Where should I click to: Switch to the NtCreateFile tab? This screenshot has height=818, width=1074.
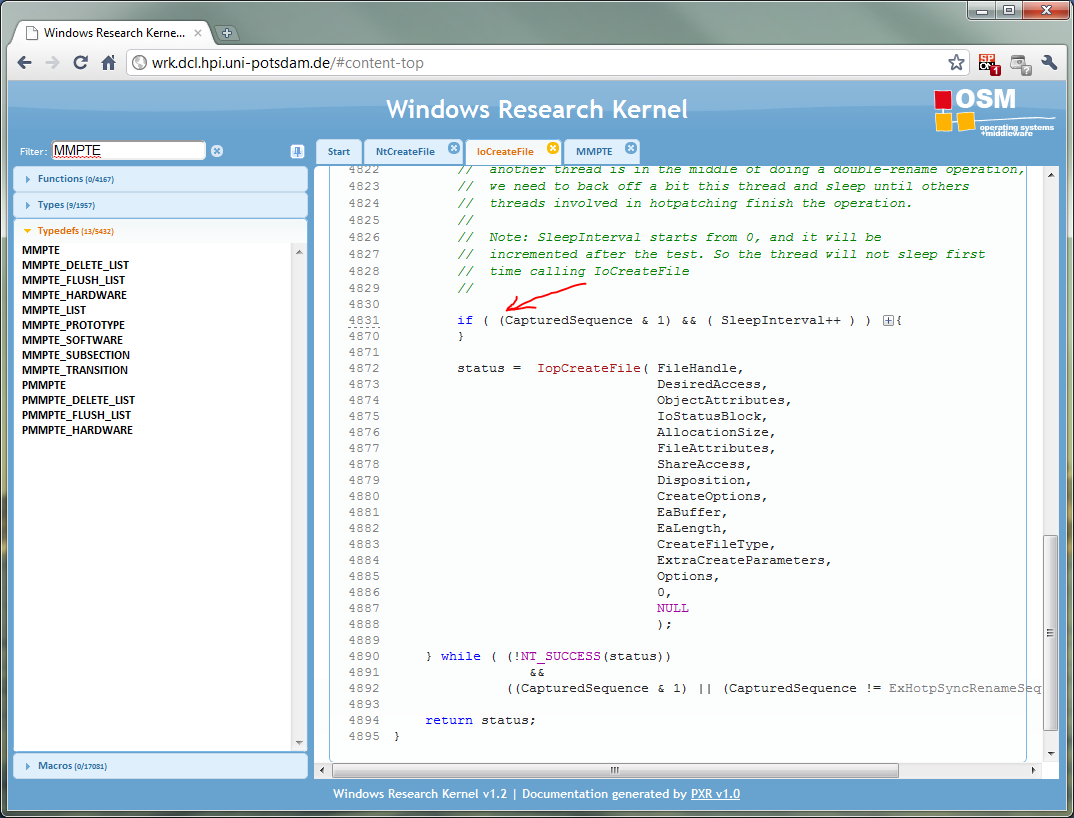(405, 151)
